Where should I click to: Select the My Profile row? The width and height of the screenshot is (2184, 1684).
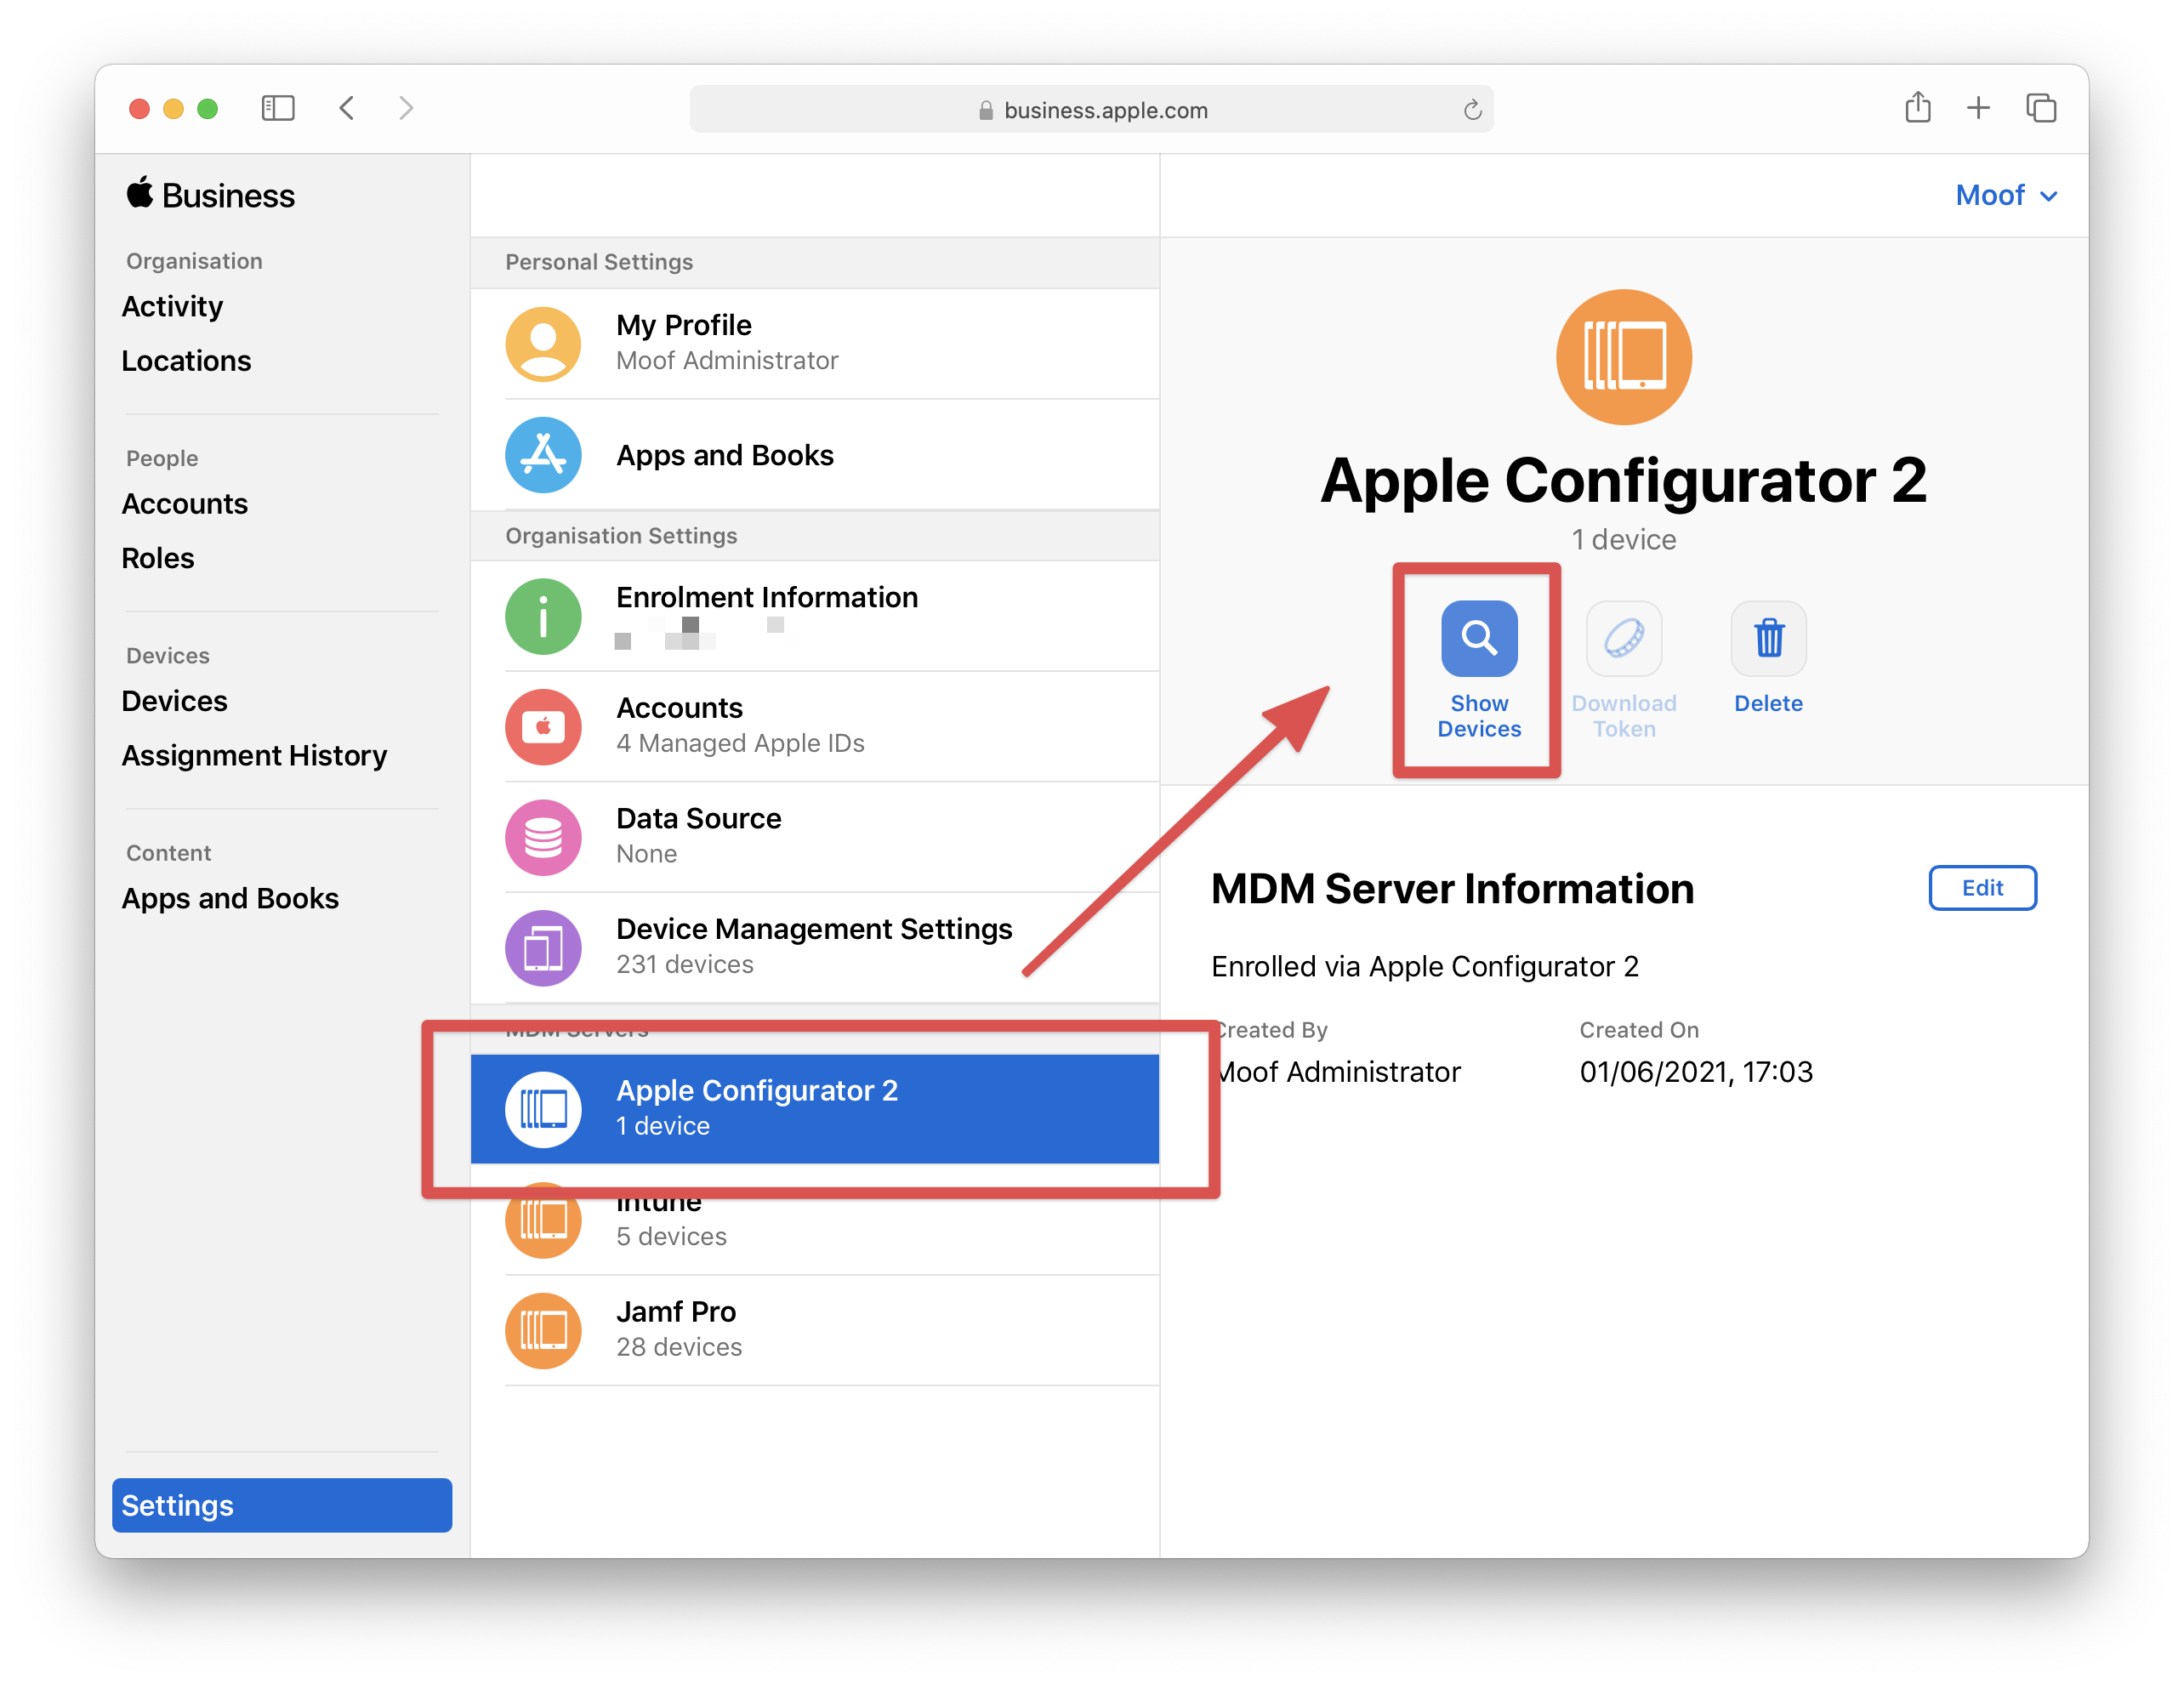[815, 344]
